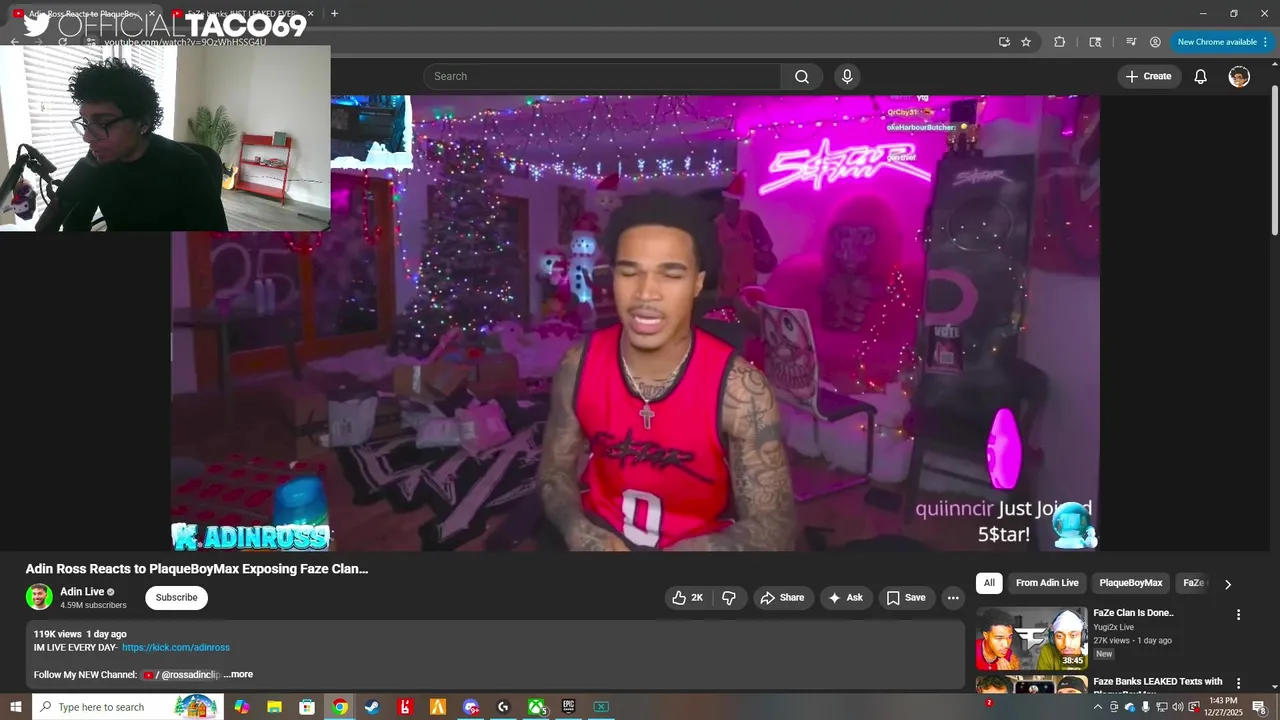Open File Explorer from taskbar
The width and height of the screenshot is (1280, 720).
point(274,707)
